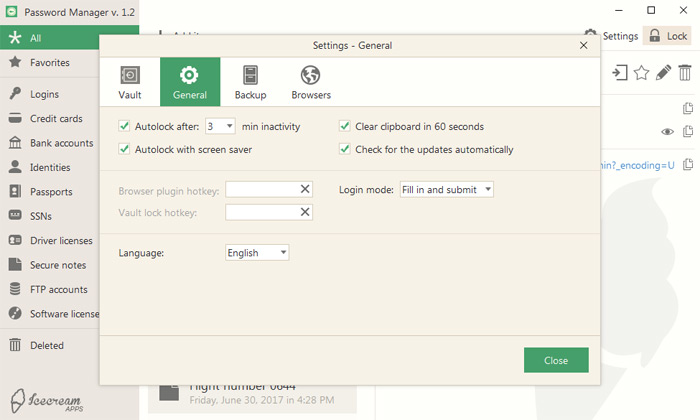
Task: Delete entry with trash can icon
Action: coord(684,72)
